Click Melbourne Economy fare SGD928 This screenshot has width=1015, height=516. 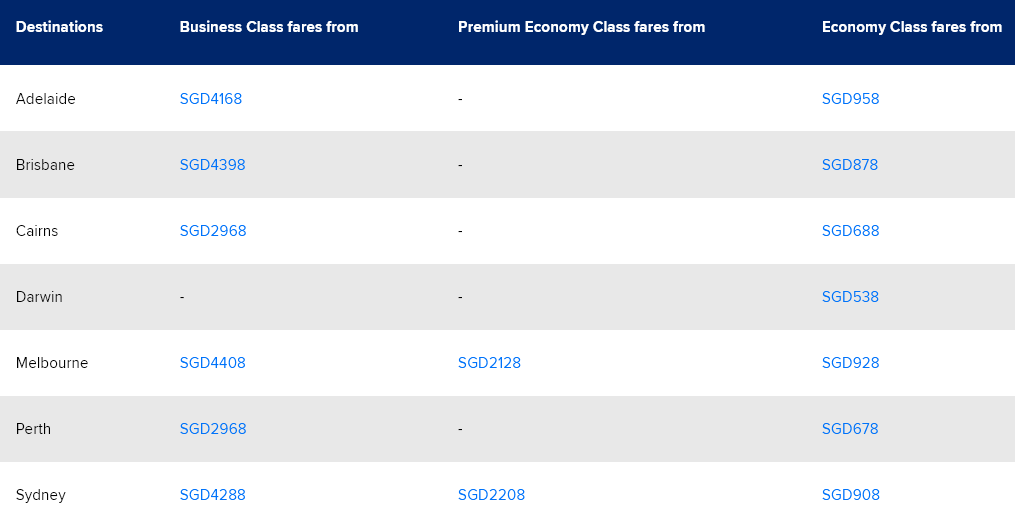[x=850, y=363]
